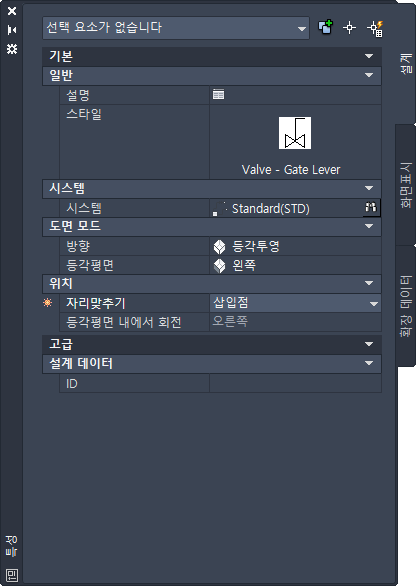This screenshot has height=586, width=416.
Task: Click the bottom-left palette icon
Action: pyautogui.click(x=12, y=575)
